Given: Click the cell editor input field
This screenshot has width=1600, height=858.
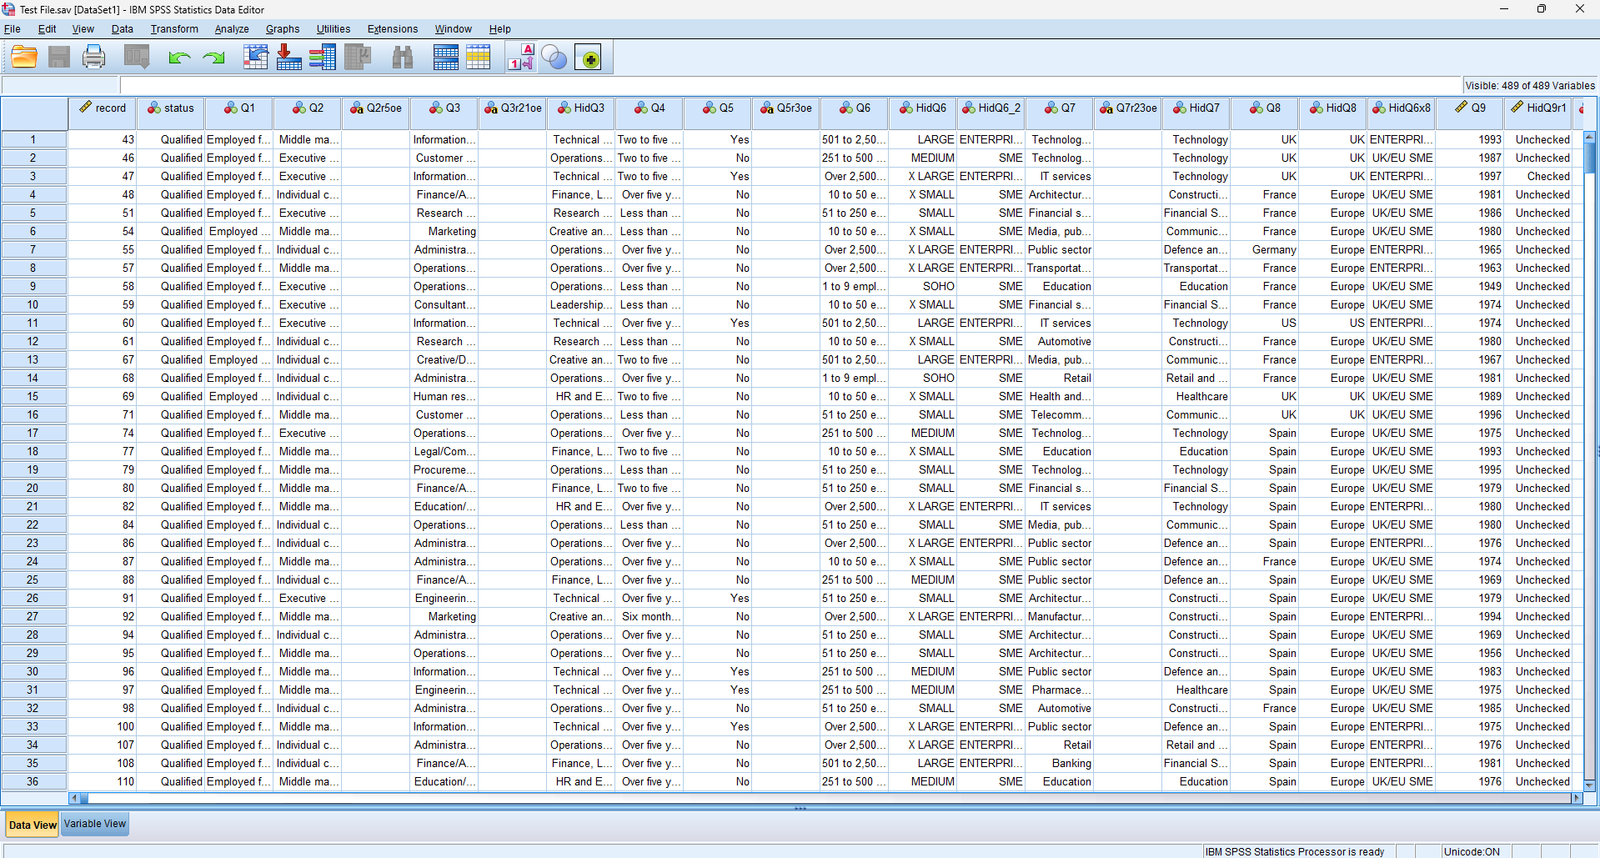Looking at the screenshot, I should click(791, 85).
